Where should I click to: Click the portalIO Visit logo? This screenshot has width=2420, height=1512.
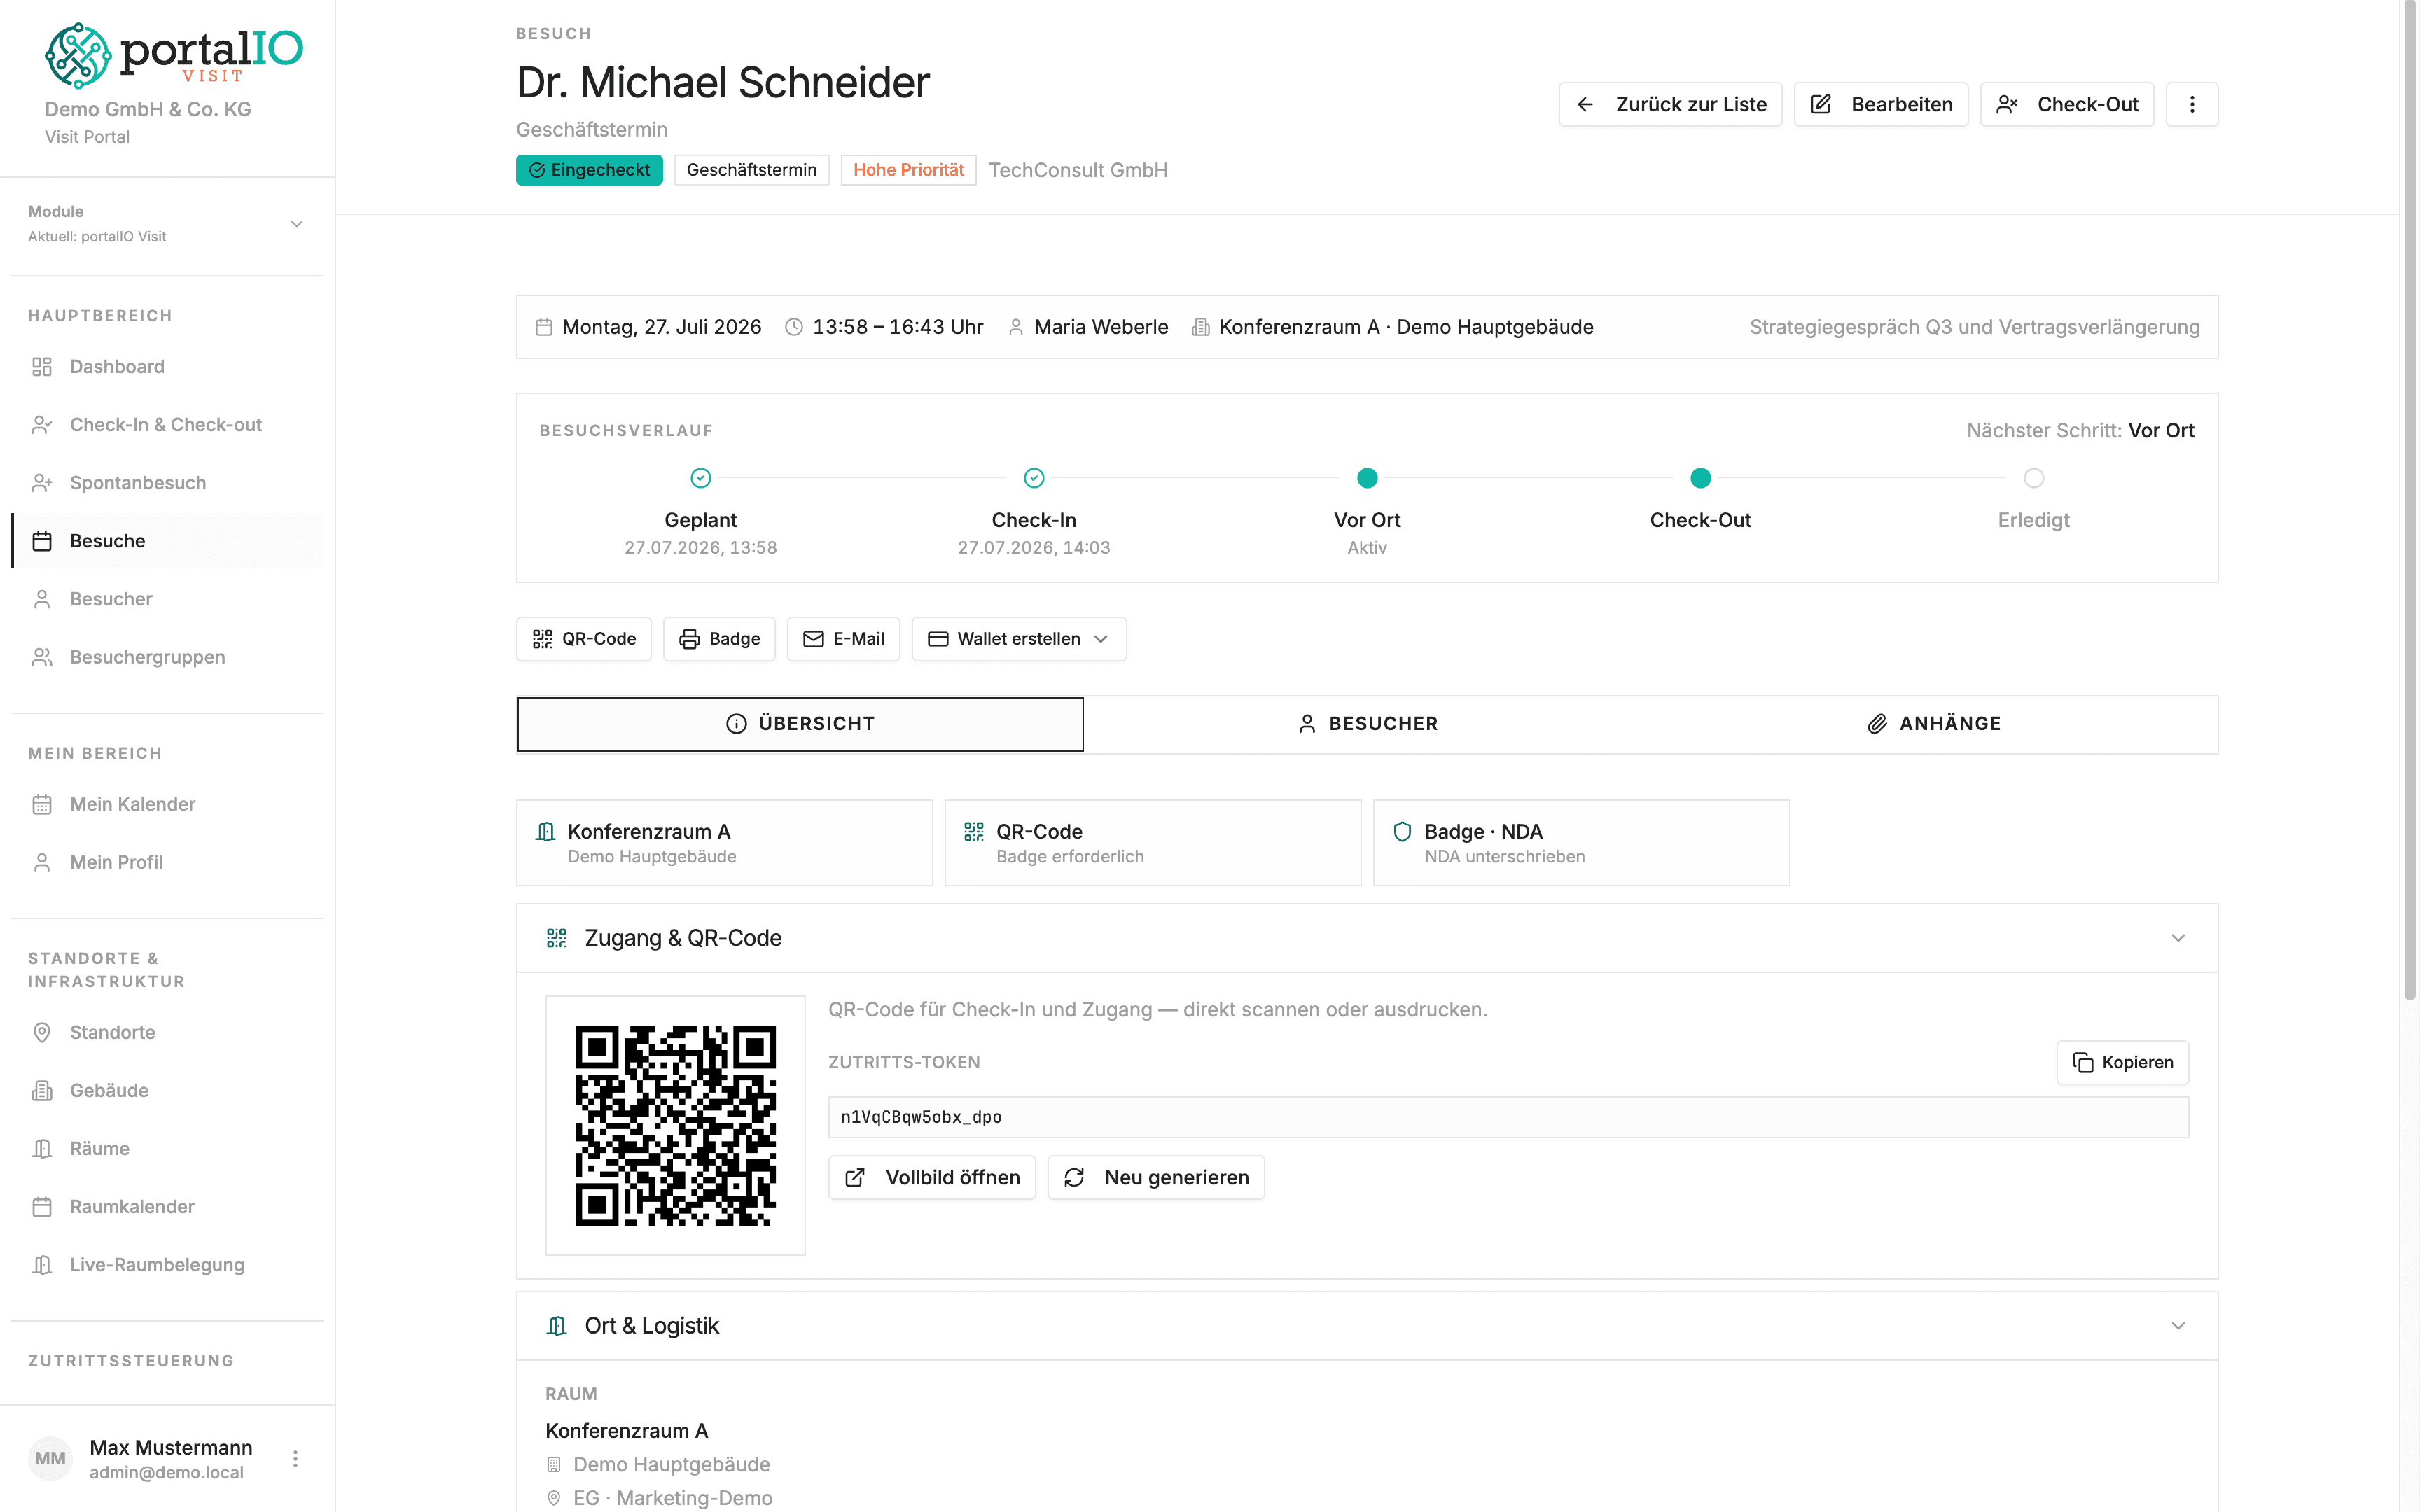pos(173,55)
